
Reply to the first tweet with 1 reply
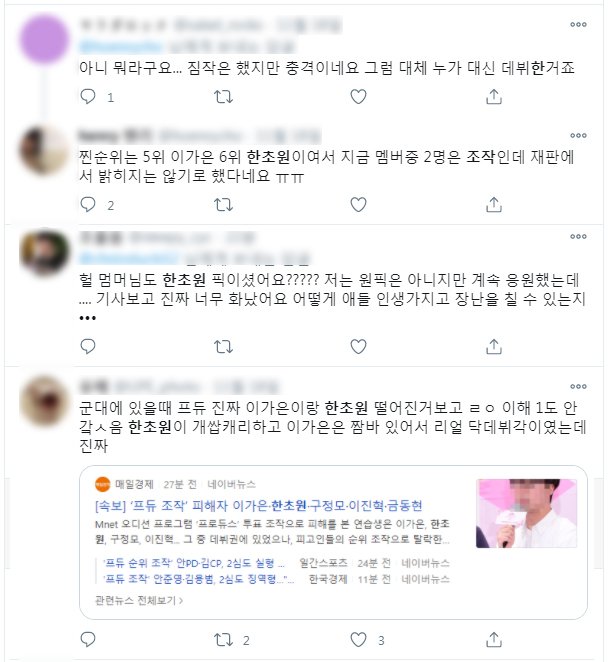88,97
